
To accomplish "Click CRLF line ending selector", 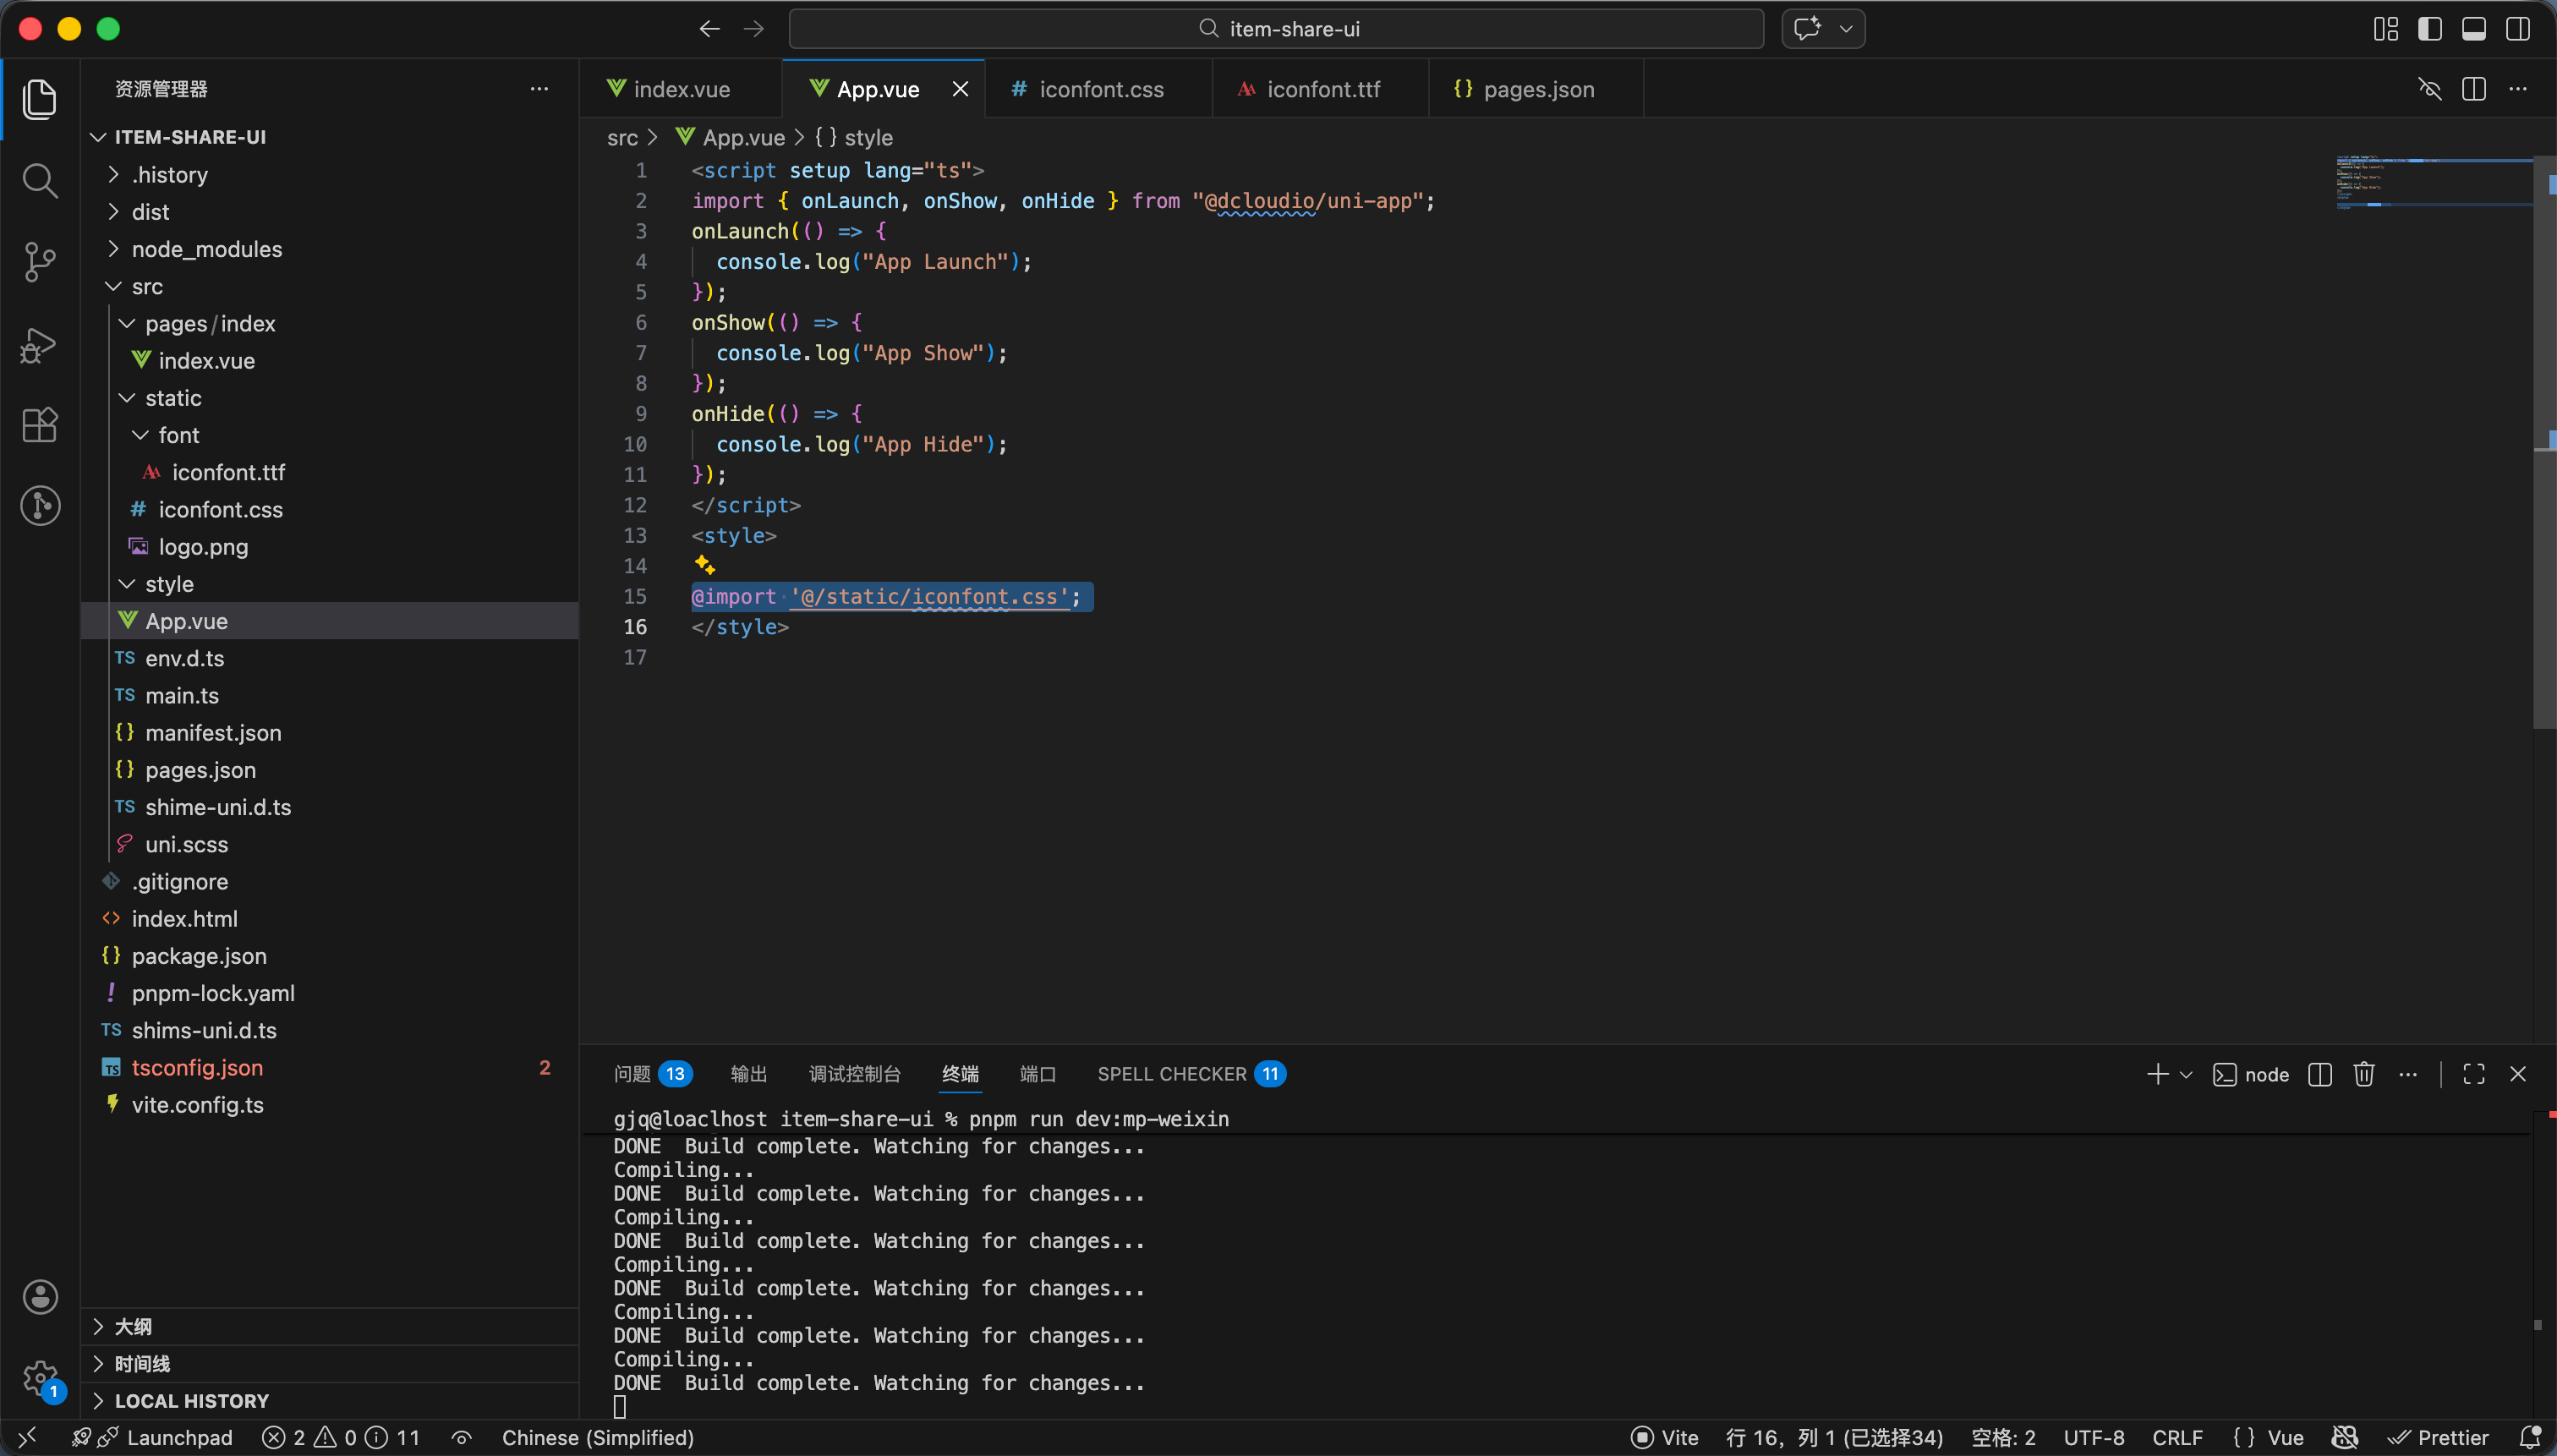I will pos(2177,1437).
